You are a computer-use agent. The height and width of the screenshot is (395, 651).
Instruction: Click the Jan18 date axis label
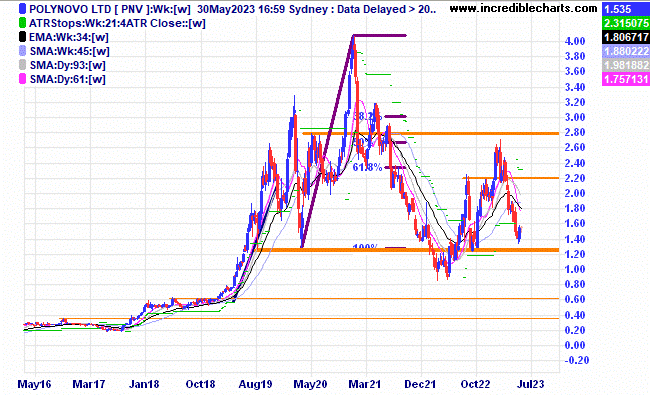click(144, 384)
